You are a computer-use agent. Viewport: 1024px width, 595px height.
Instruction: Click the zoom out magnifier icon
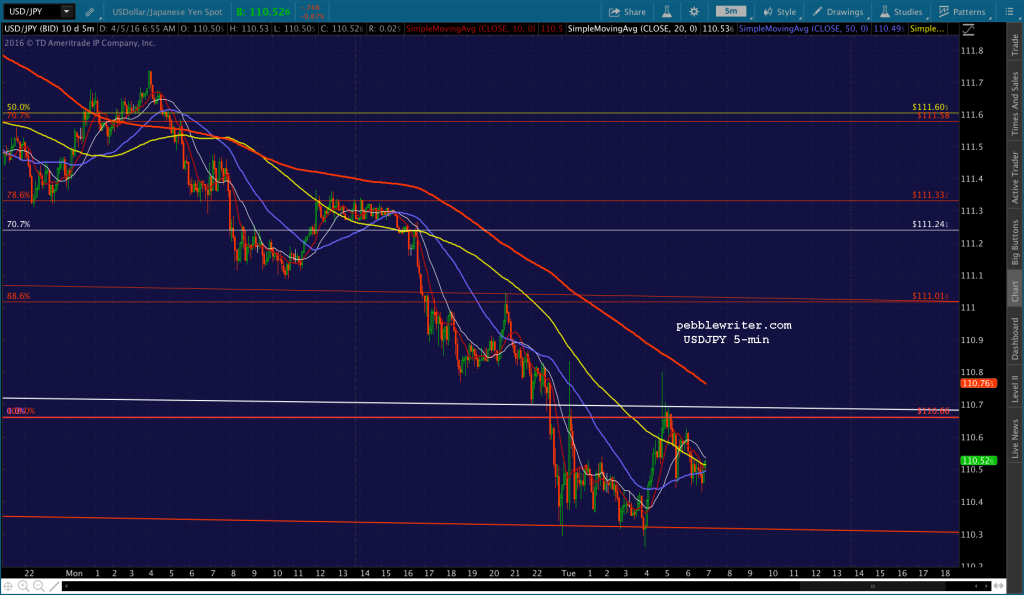tap(39, 586)
